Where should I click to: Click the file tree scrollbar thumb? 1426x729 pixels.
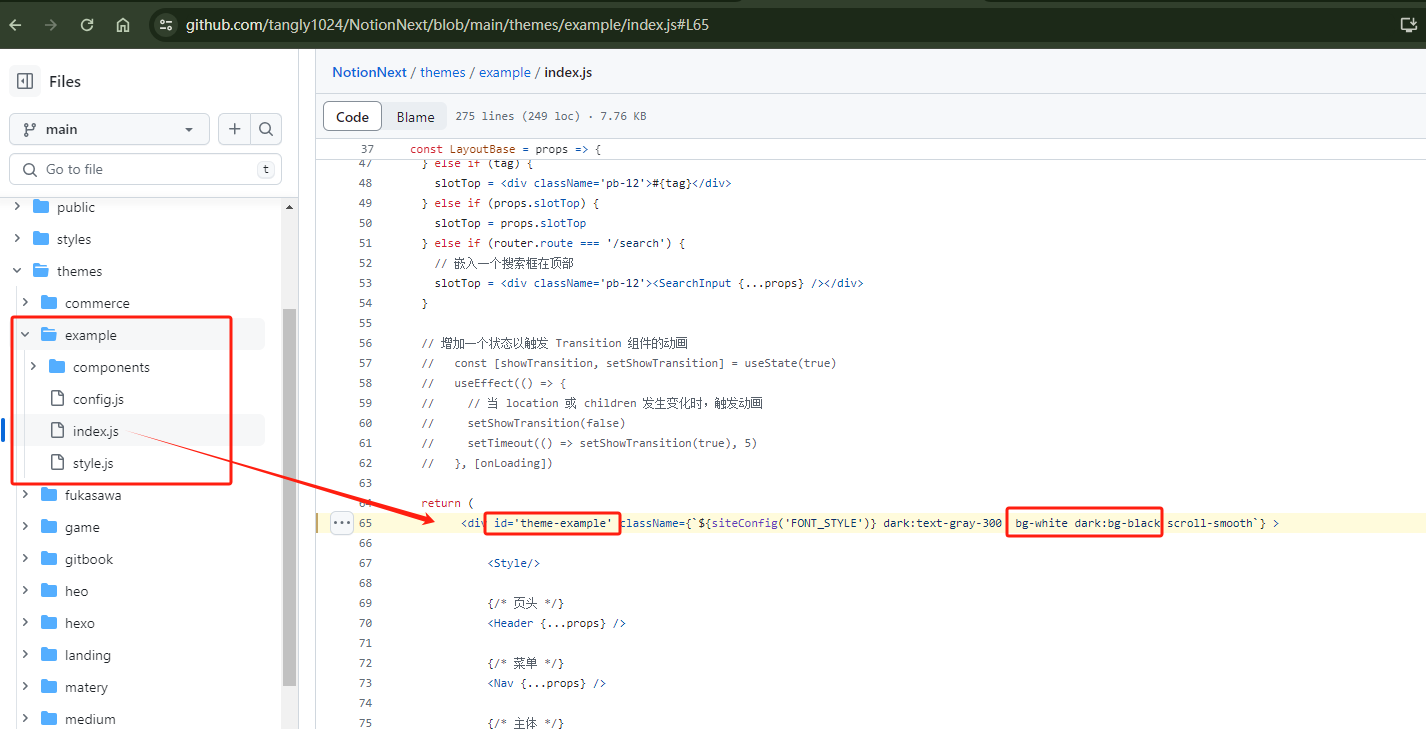[x=290, y=497]
